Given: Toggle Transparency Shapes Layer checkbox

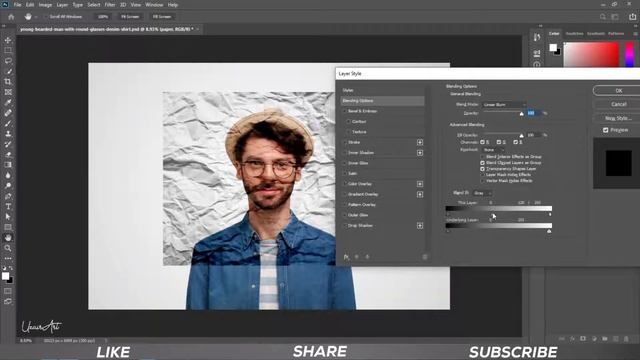Looking at the screenshot, I should [482, 169].
